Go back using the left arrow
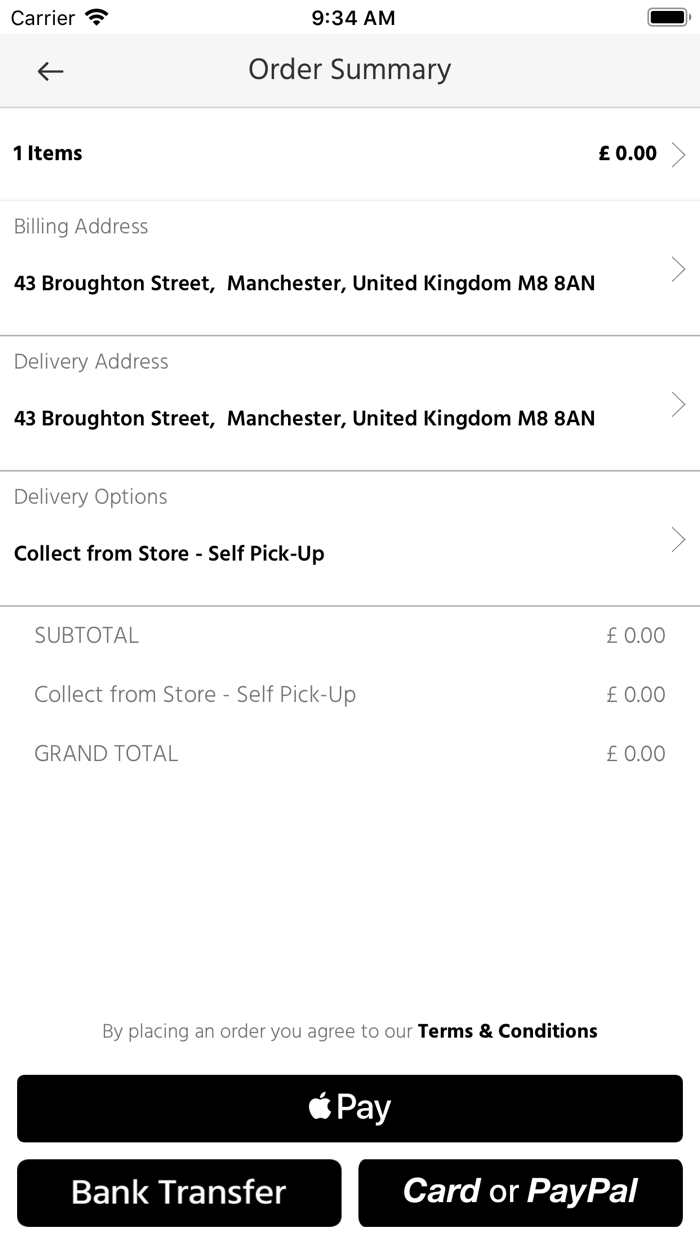This screenshot has height=1244, width=700. click(50, 71)
